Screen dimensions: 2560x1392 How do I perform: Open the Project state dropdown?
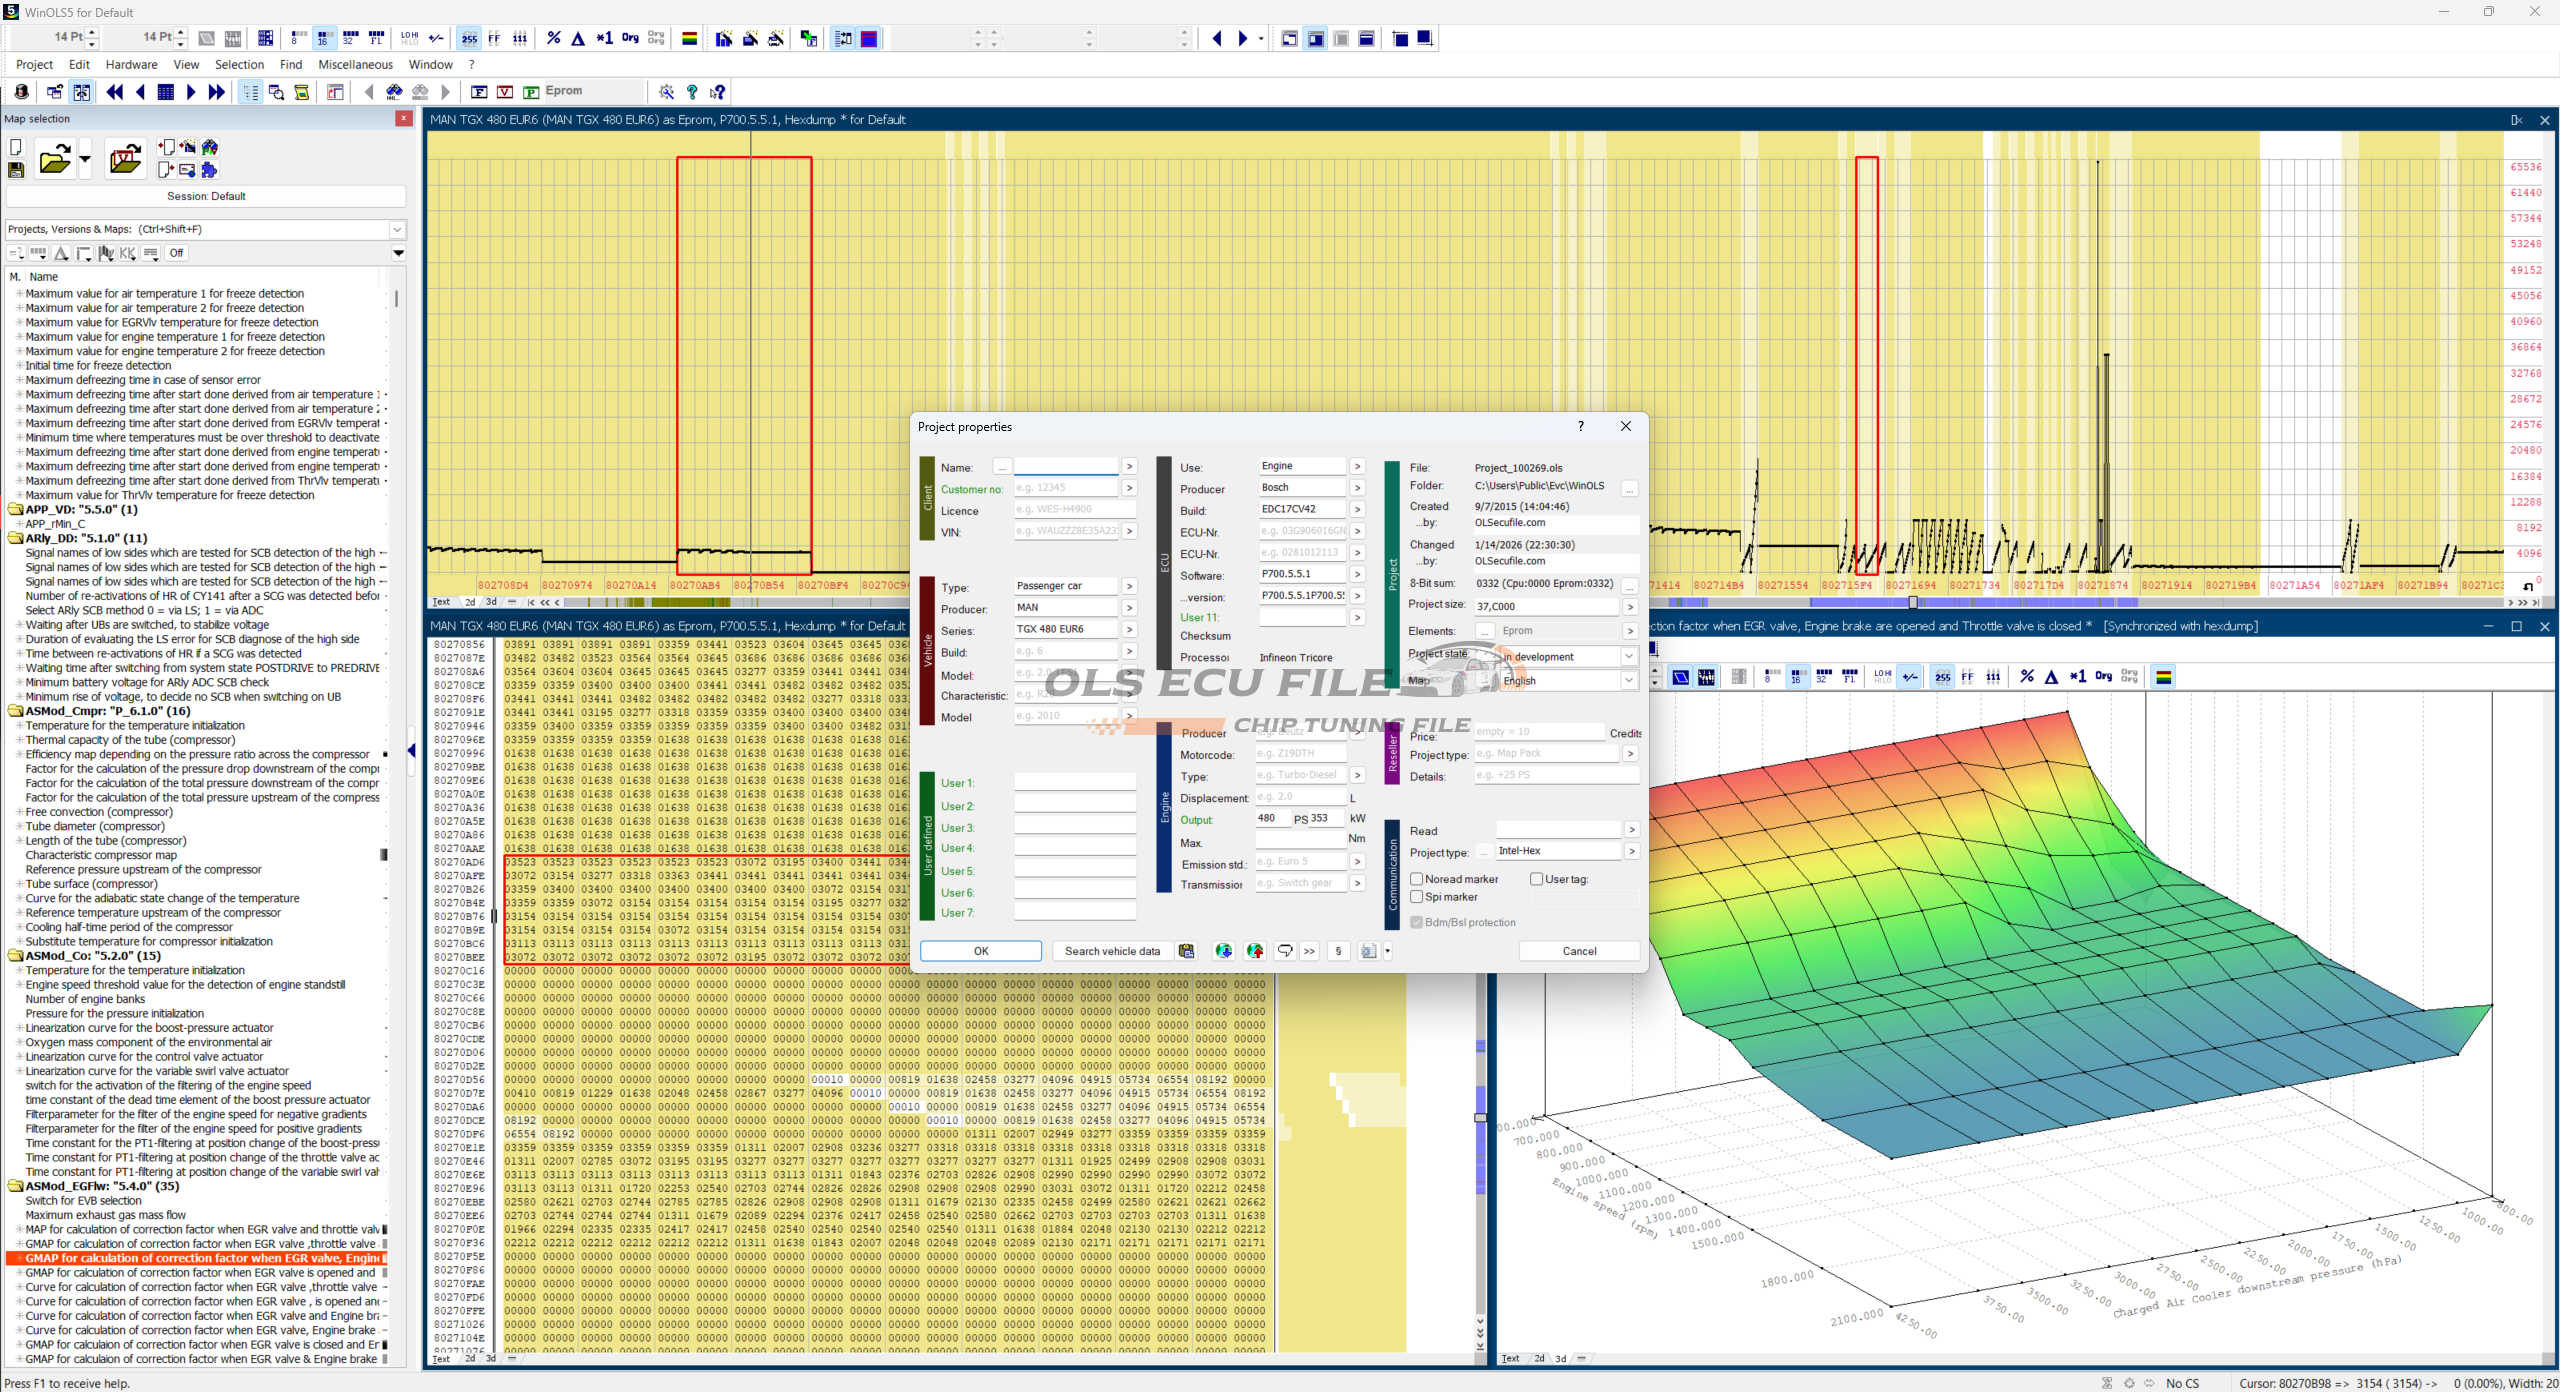tap(1628, 657)
